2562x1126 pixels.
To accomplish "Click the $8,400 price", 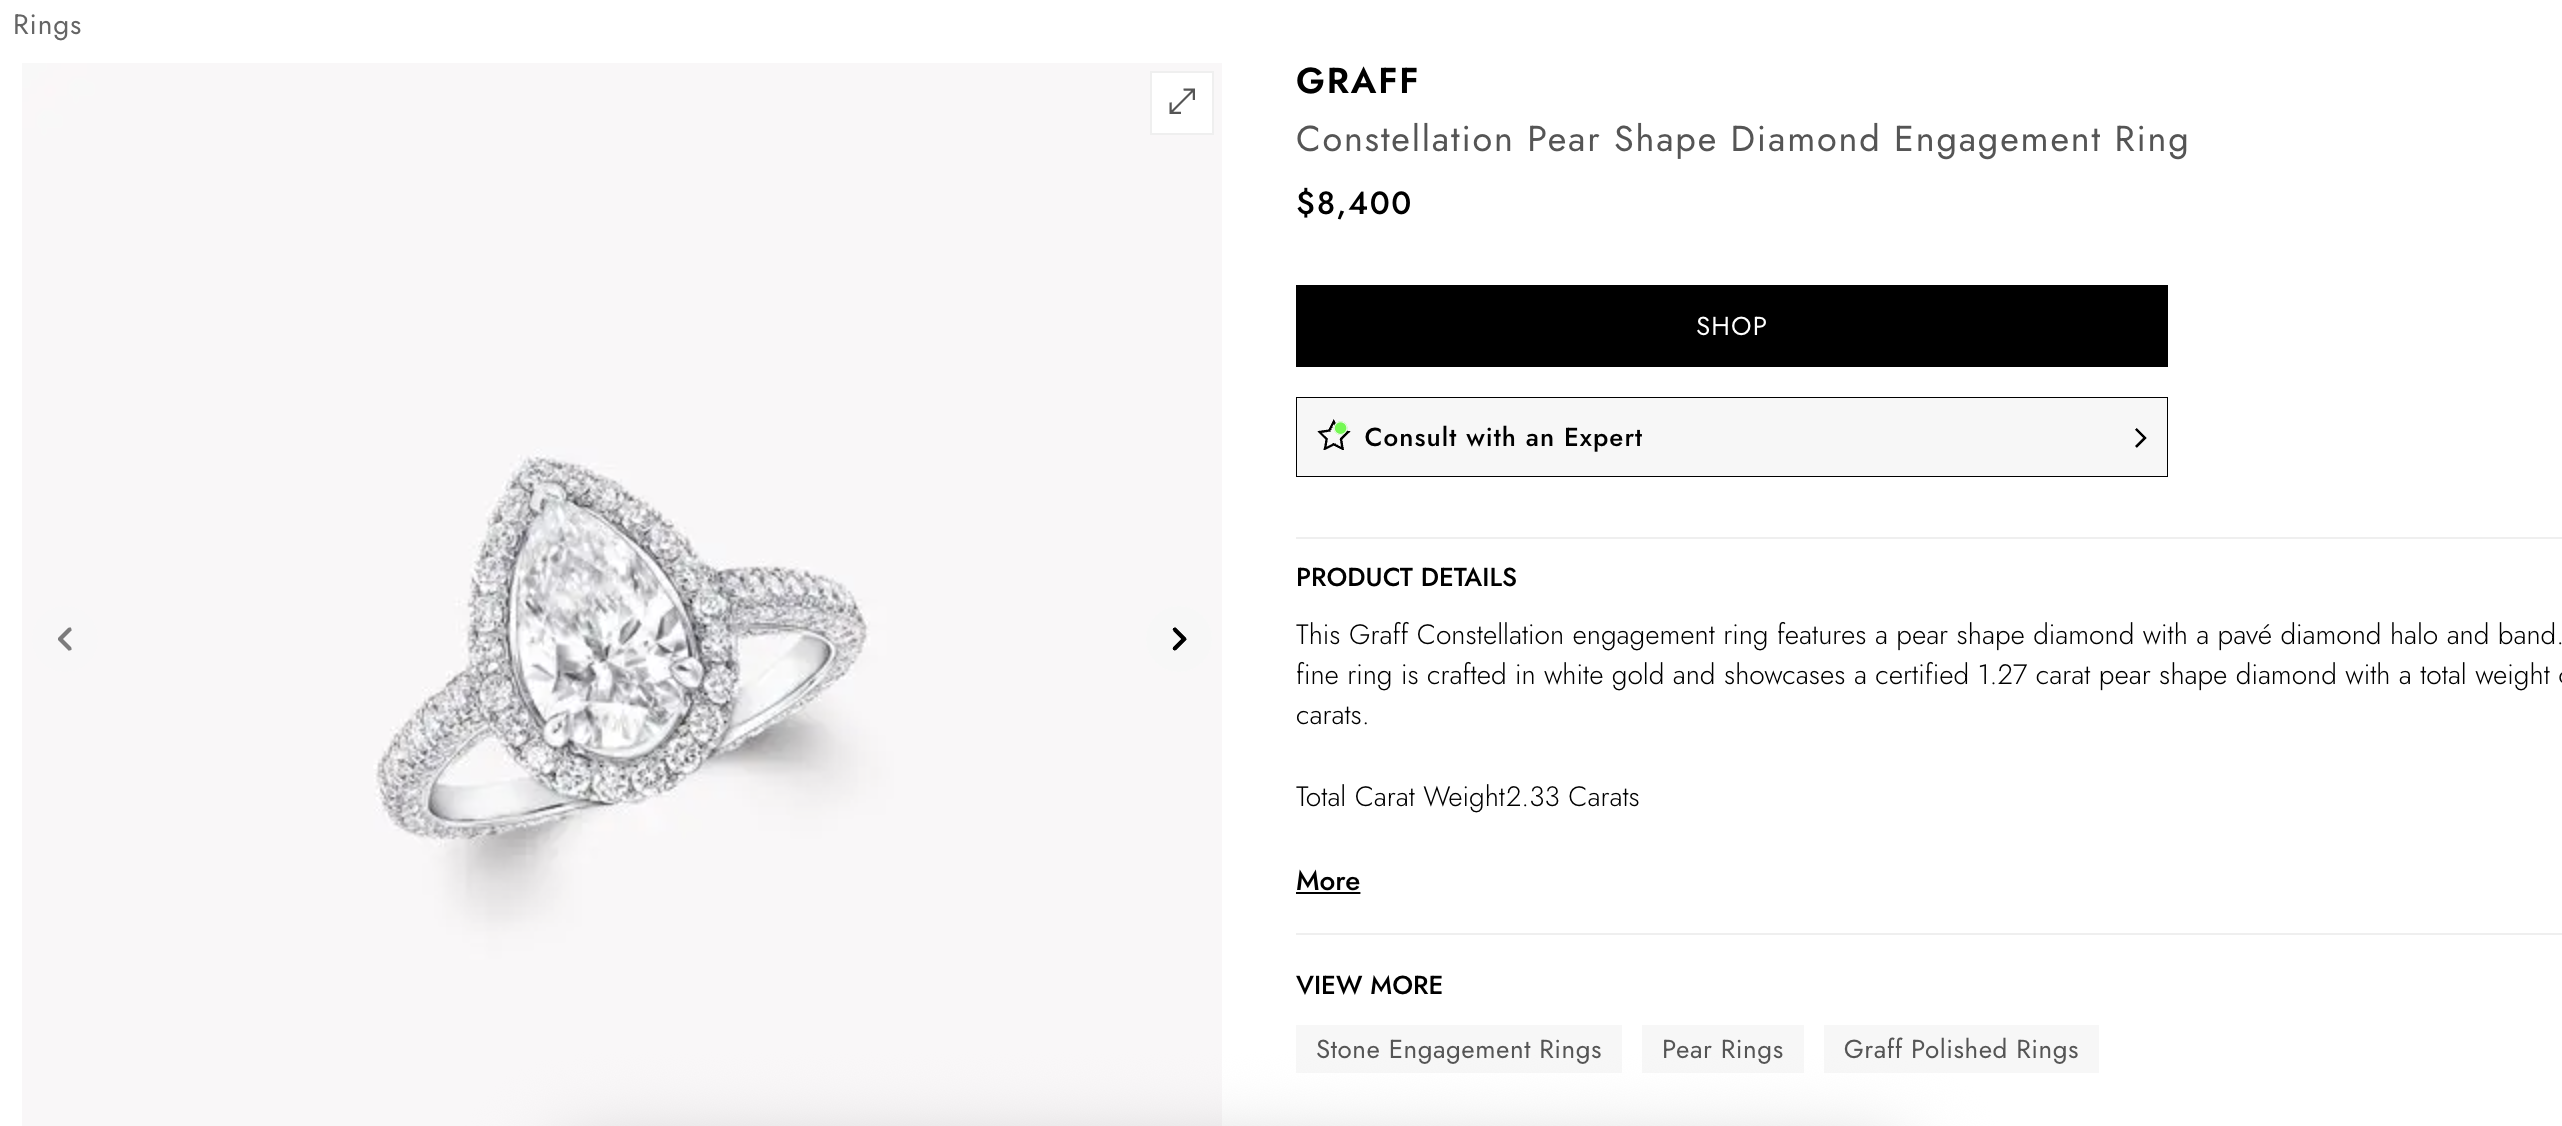I will [x=1353, y=204].
